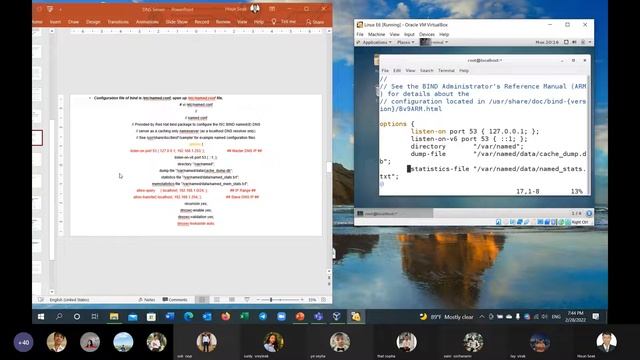Open the Slide Show tab
640x360 pixels.
(x=177, y=22)
